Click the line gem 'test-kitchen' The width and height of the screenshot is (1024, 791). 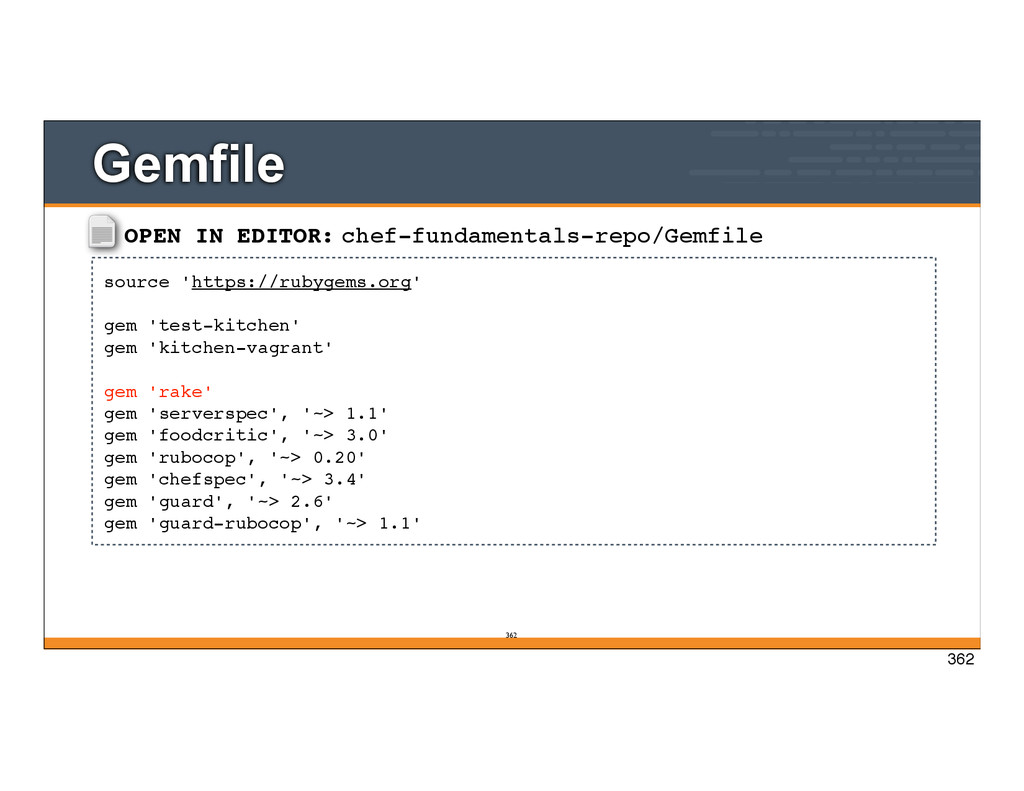pos(202,325)
